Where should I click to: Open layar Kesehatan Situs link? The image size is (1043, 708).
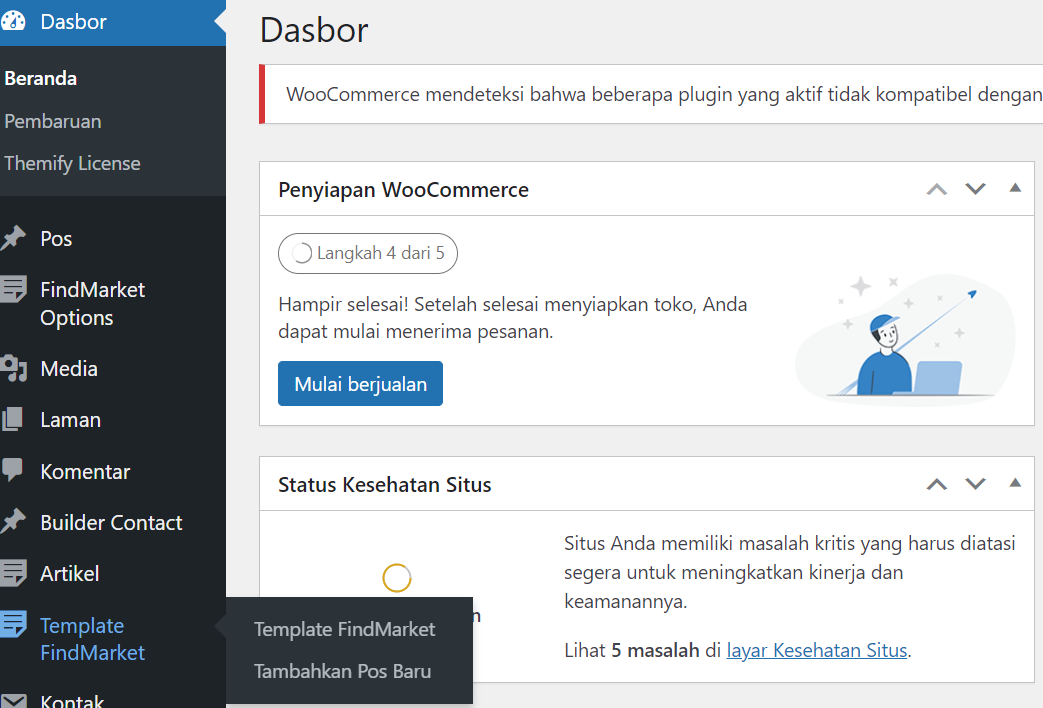pyautogui.click(x=817, y=650)
